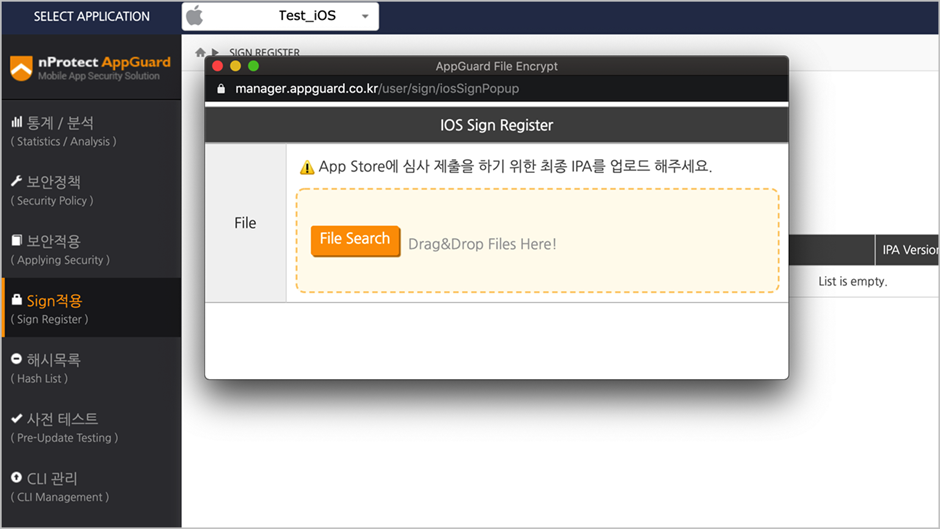Click the IOS Sign Register header

pos(496,125)
